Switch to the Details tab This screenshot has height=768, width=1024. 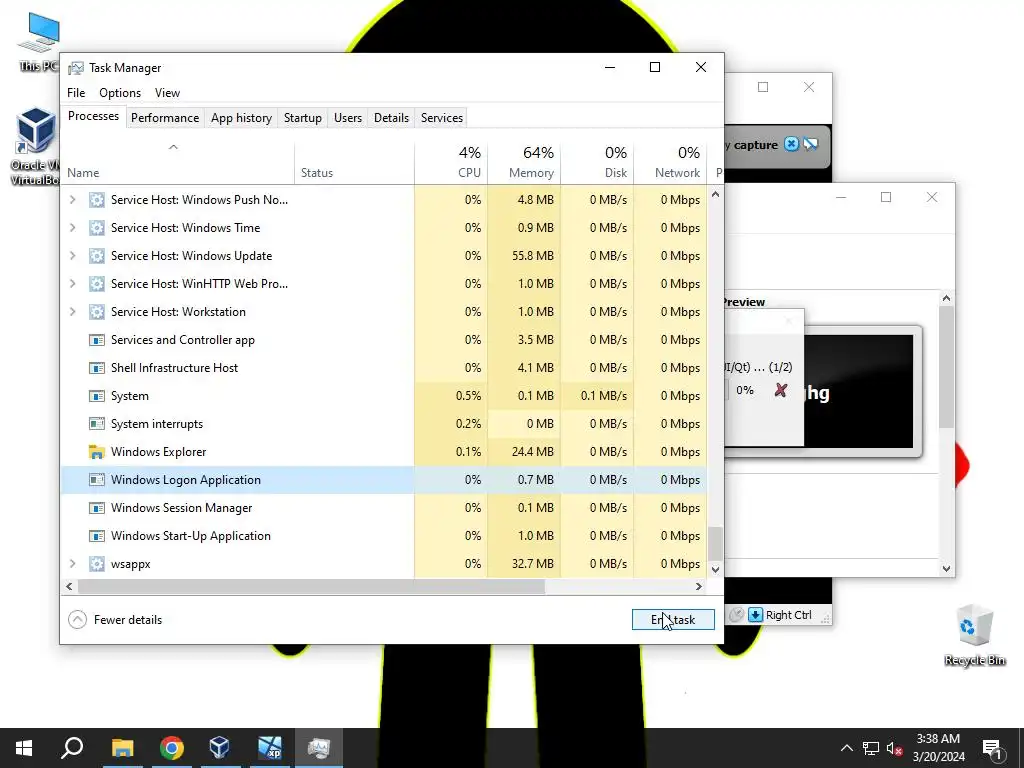click(x=391, y=118)
